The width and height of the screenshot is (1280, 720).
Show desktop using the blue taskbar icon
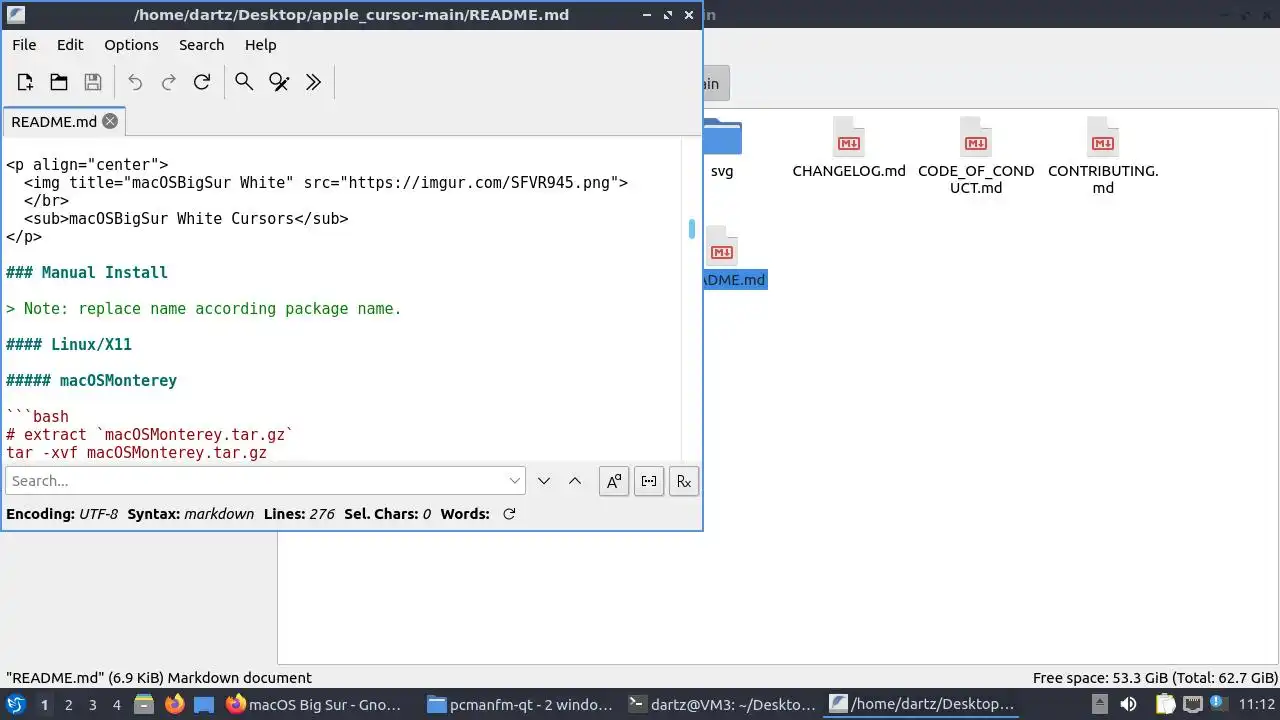pyautogui.click(x=204, y=704)
